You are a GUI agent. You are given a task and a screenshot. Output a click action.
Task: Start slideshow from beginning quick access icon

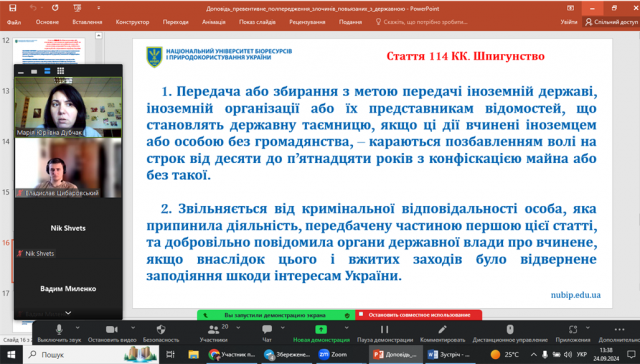coord(77,8)
